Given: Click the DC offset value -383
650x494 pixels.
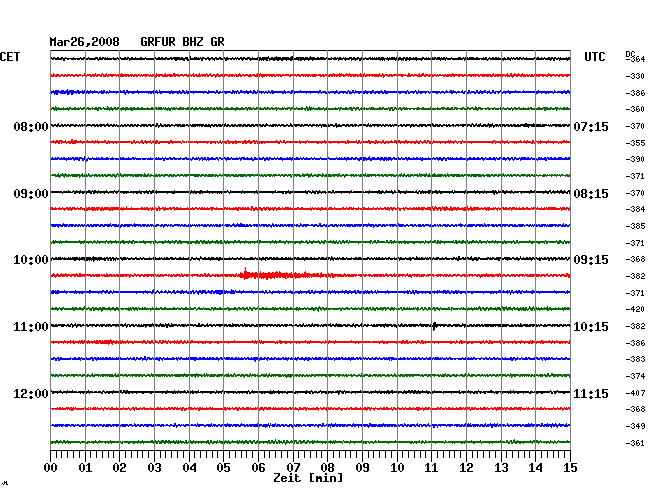Looking at the screenshot, I should [635, 359].
